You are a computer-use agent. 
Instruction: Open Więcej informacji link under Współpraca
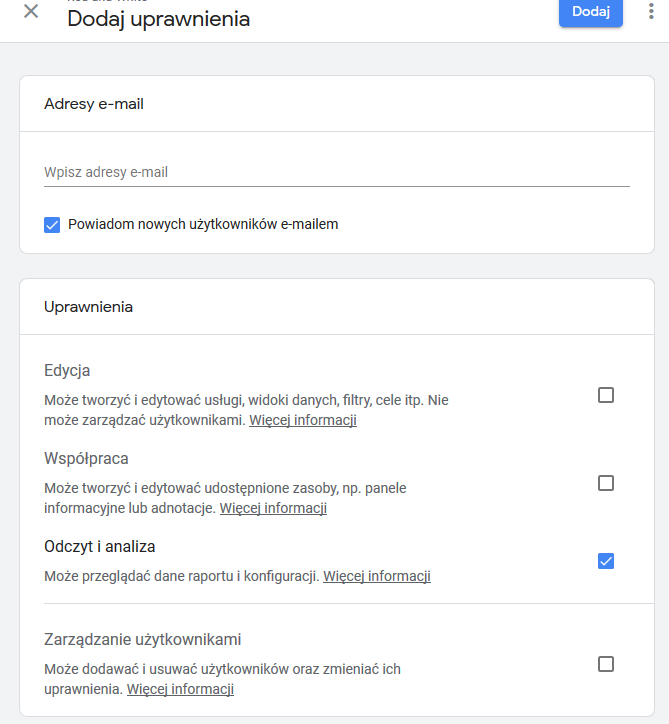click(x=273, y=508)
